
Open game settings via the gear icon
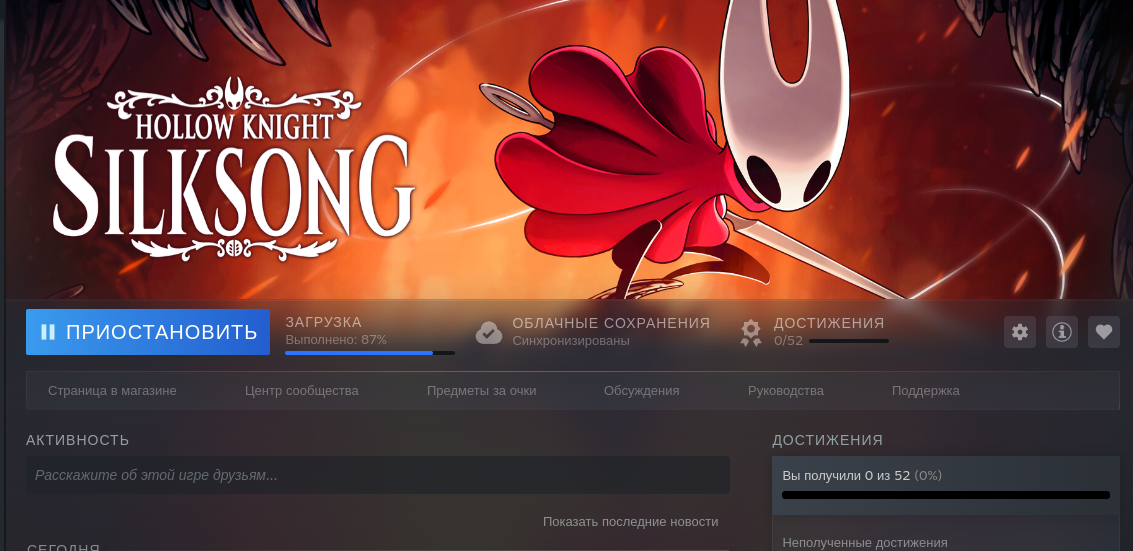tap(1020, 332)
